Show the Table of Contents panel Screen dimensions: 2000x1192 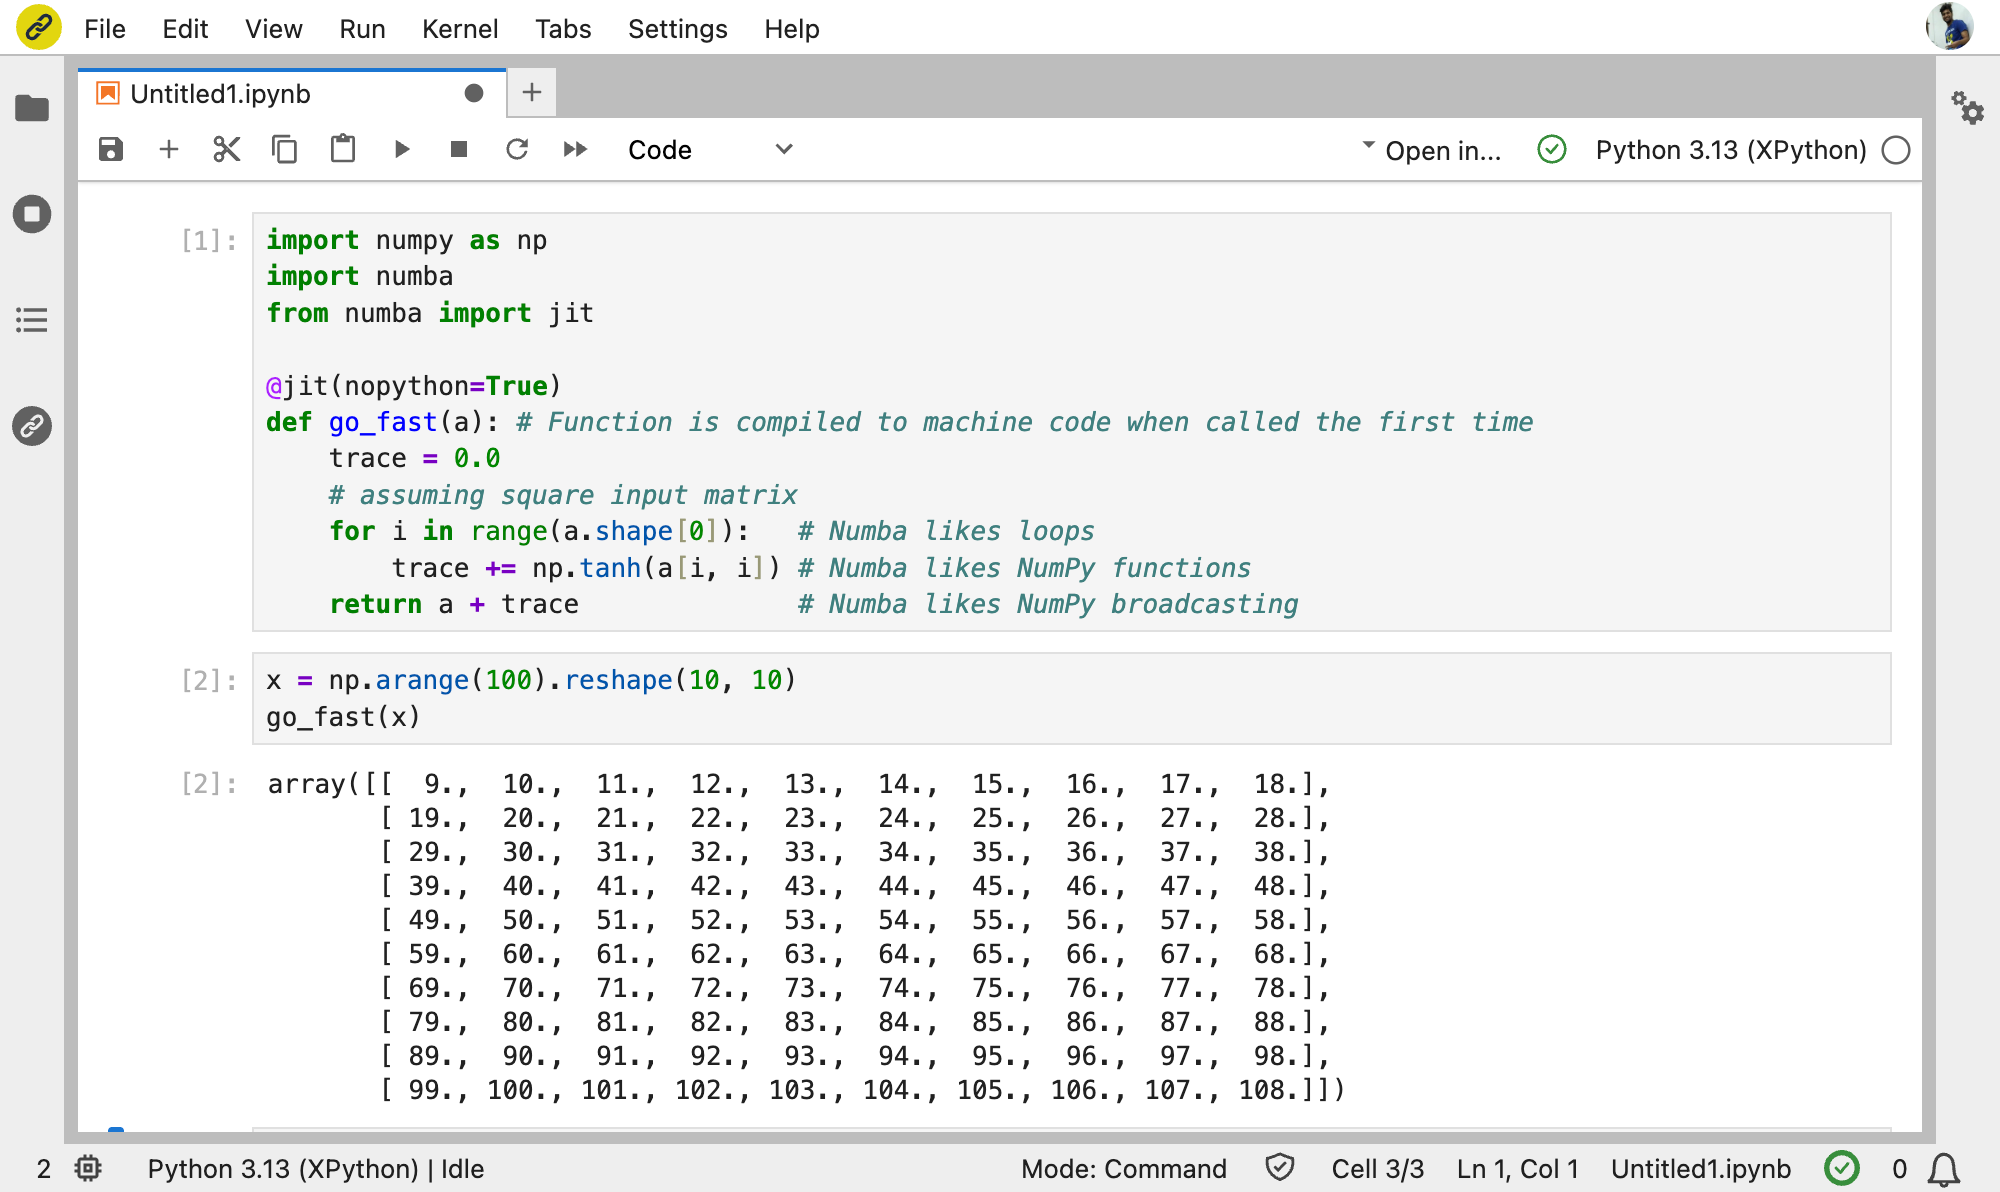[32, 320]
